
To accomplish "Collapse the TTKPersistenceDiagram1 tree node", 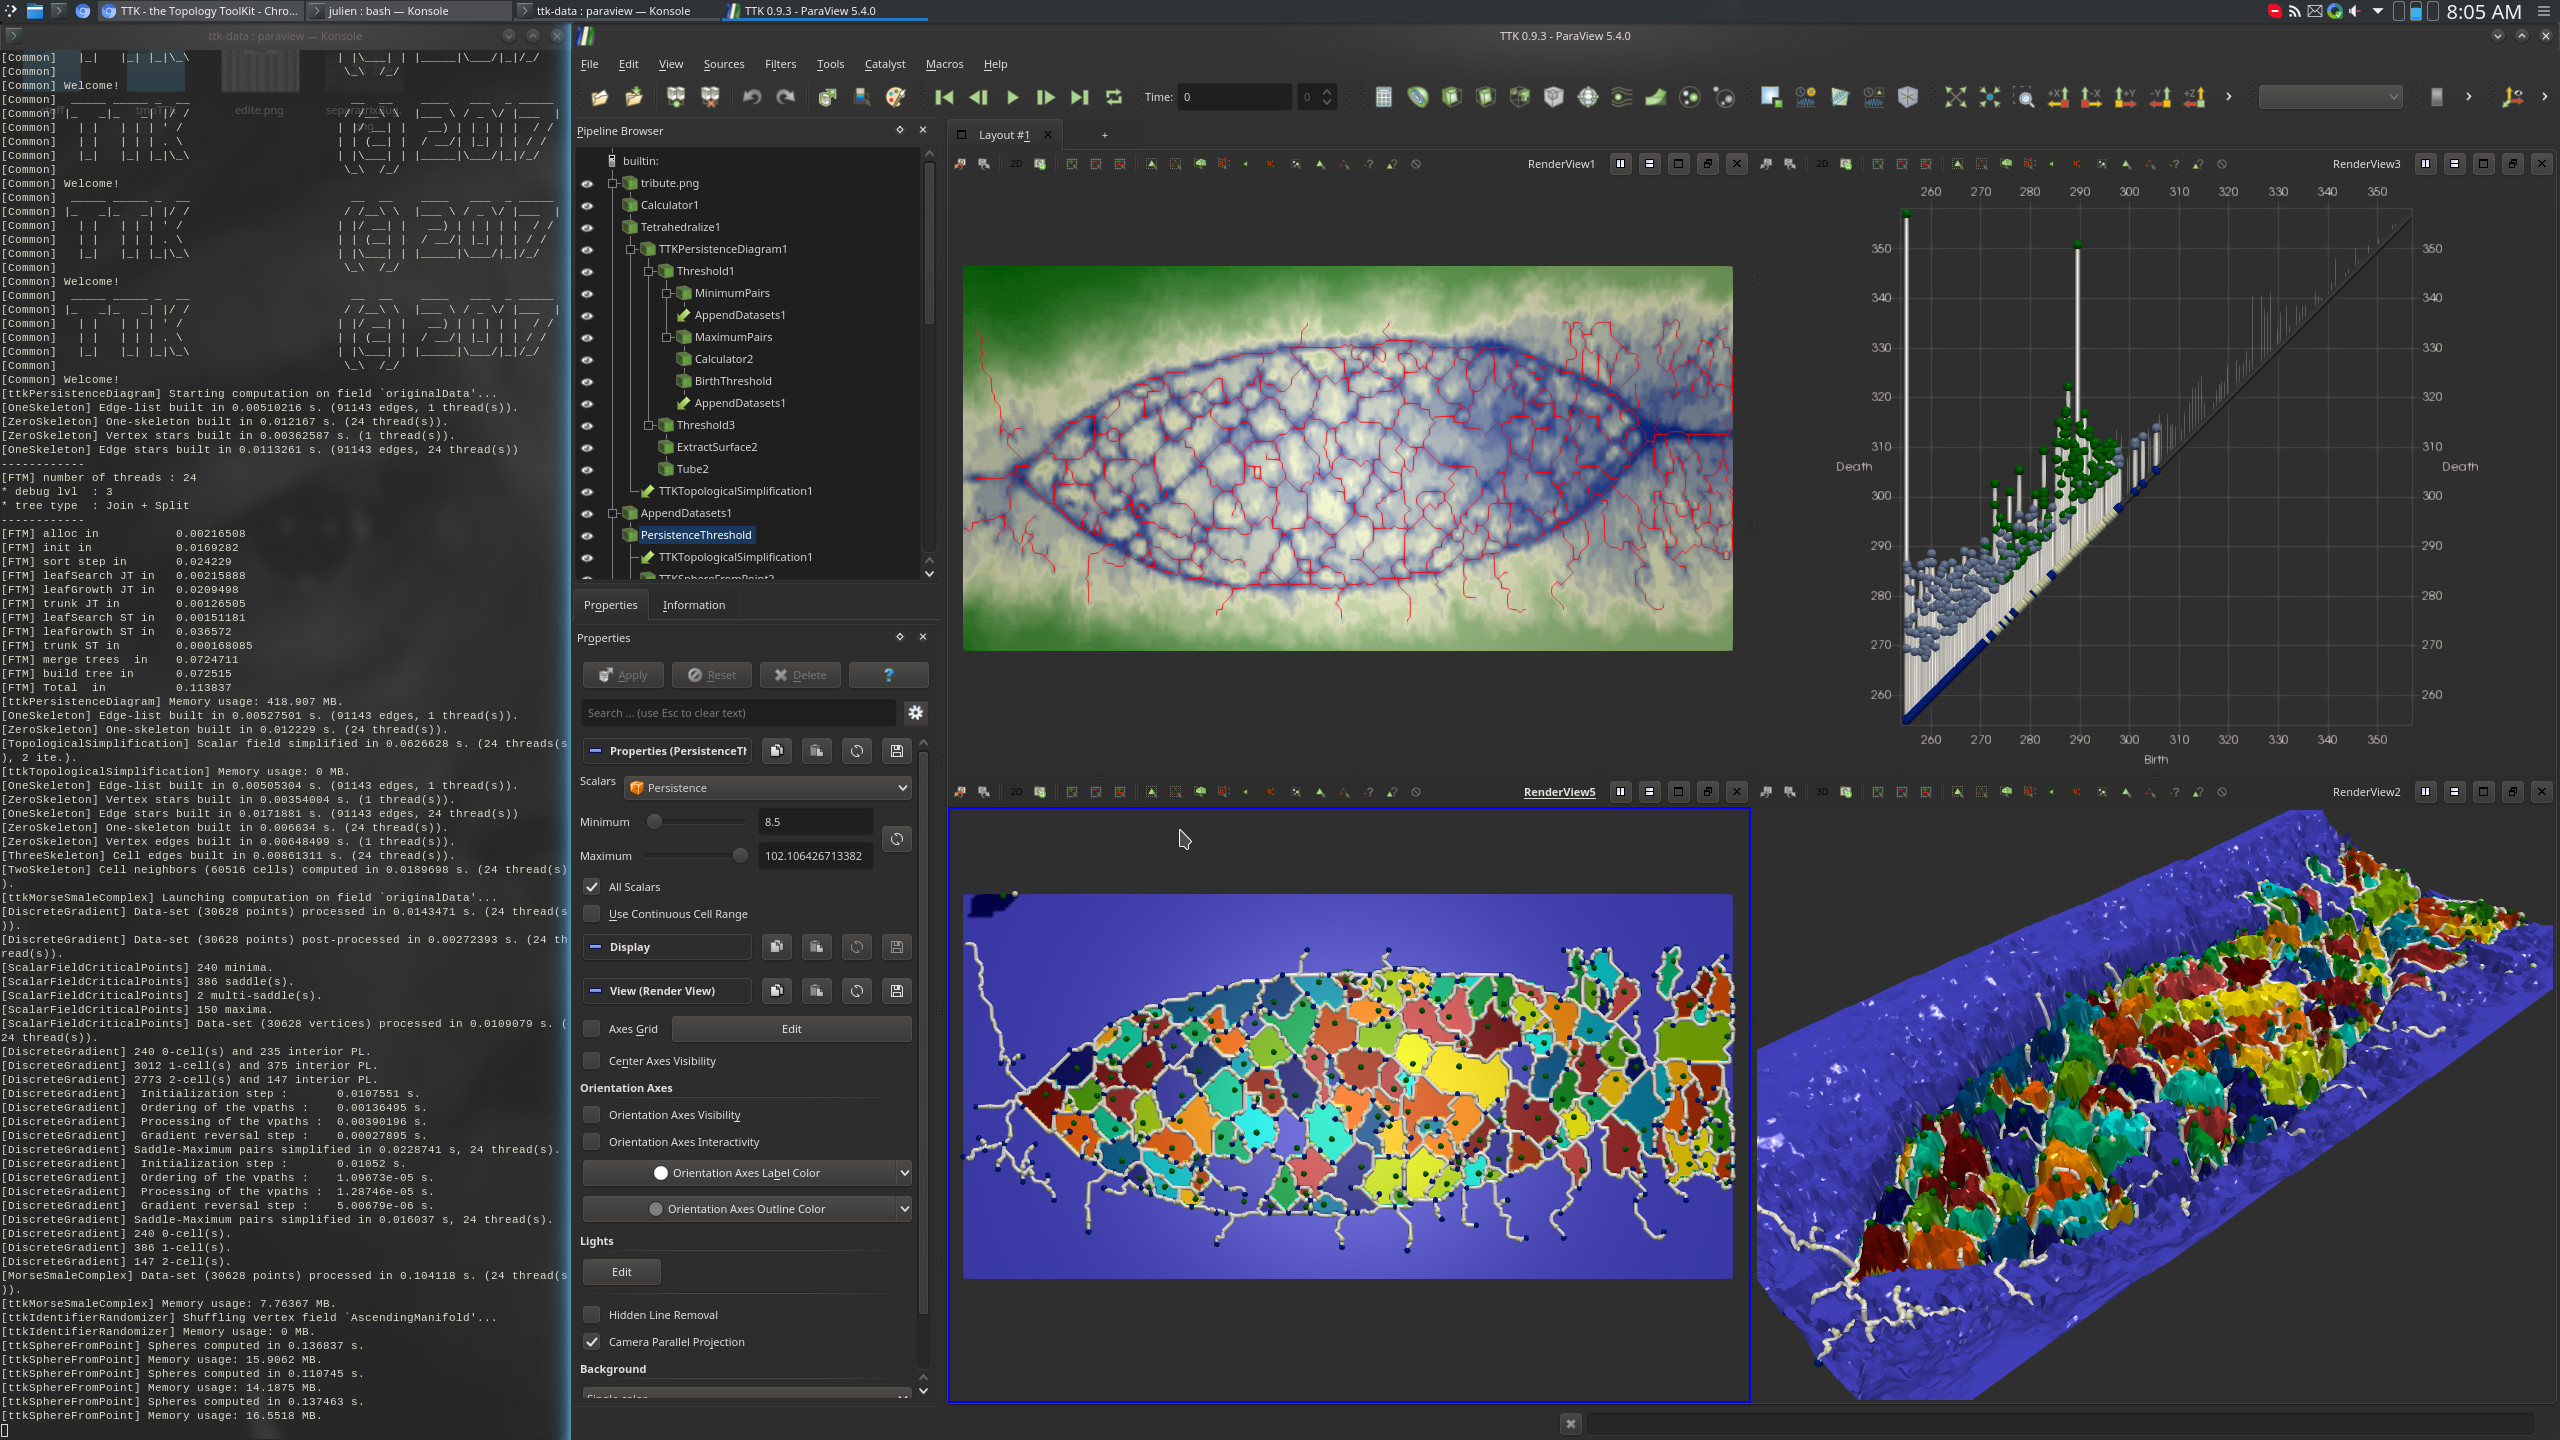I will (631, 249).
